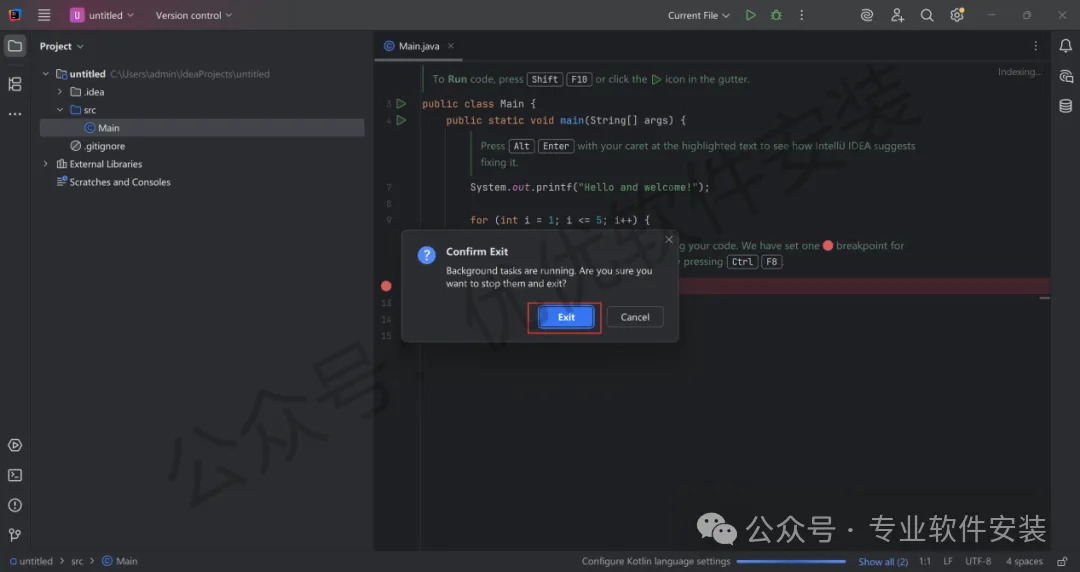The image size is (1080, 572).
Task: Open the Project view dropdown
Action: (x=61, y=45)
